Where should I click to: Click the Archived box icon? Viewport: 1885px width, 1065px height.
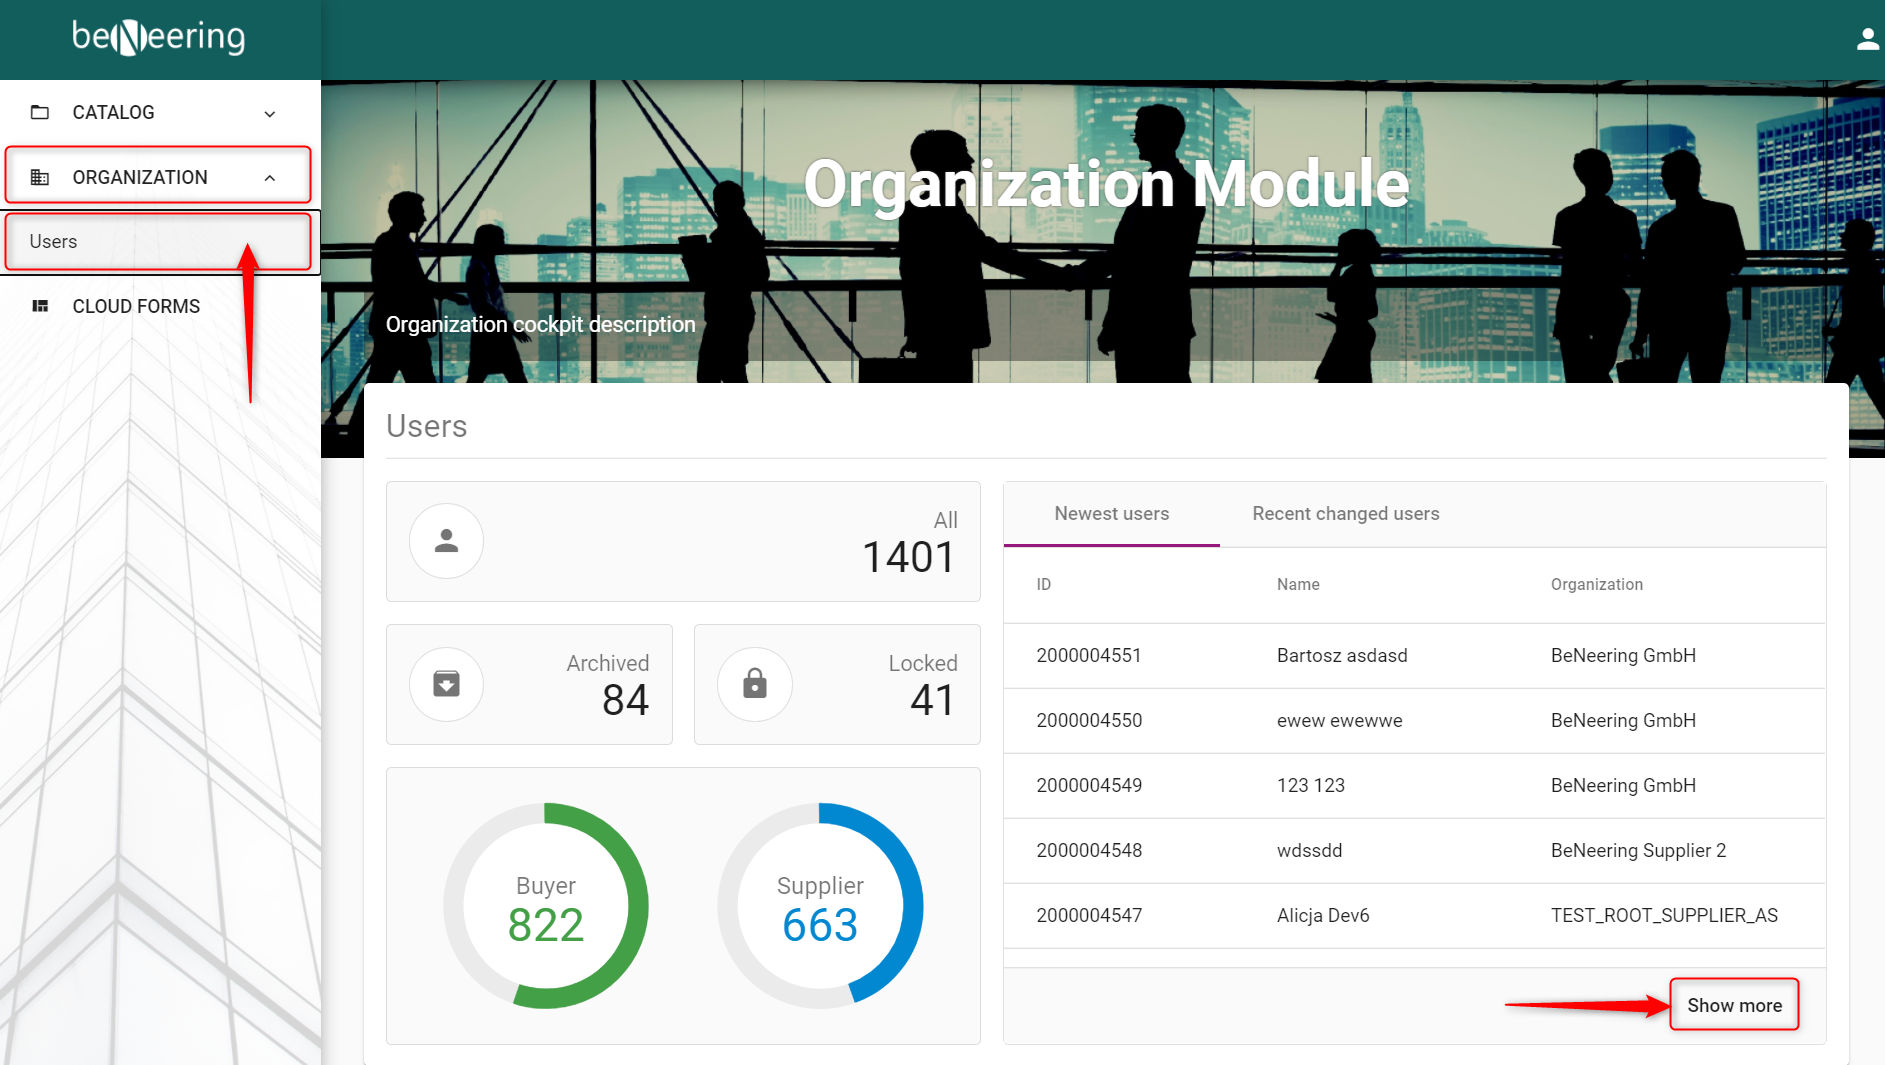coord(446,684)
